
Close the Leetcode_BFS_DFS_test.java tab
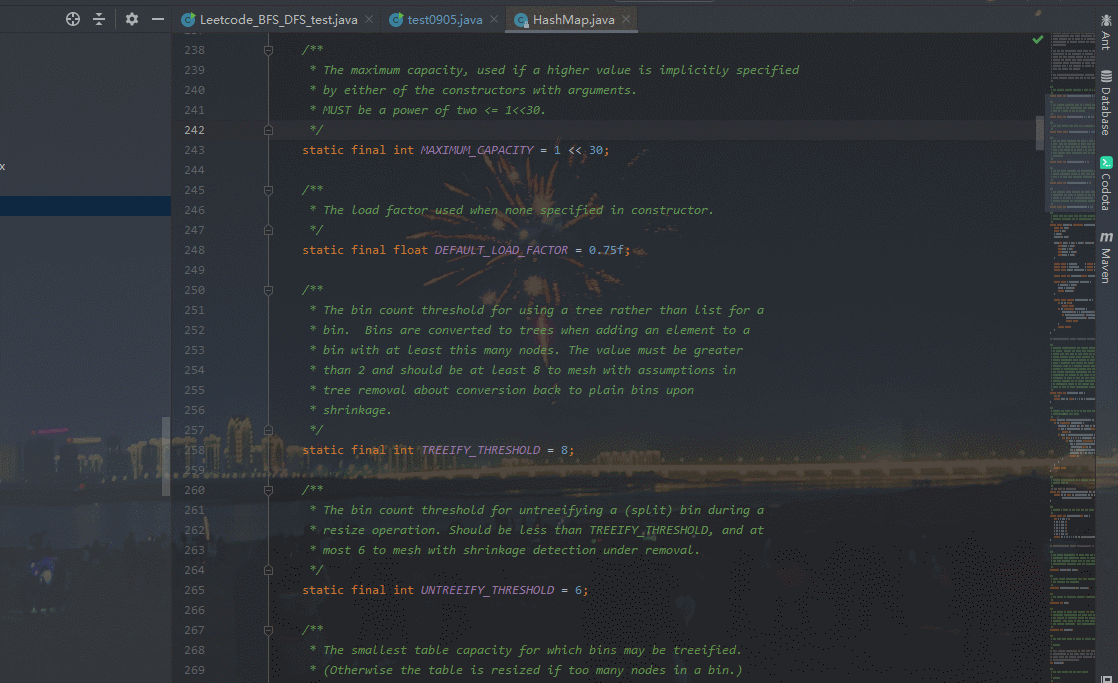tap(369, 19)
